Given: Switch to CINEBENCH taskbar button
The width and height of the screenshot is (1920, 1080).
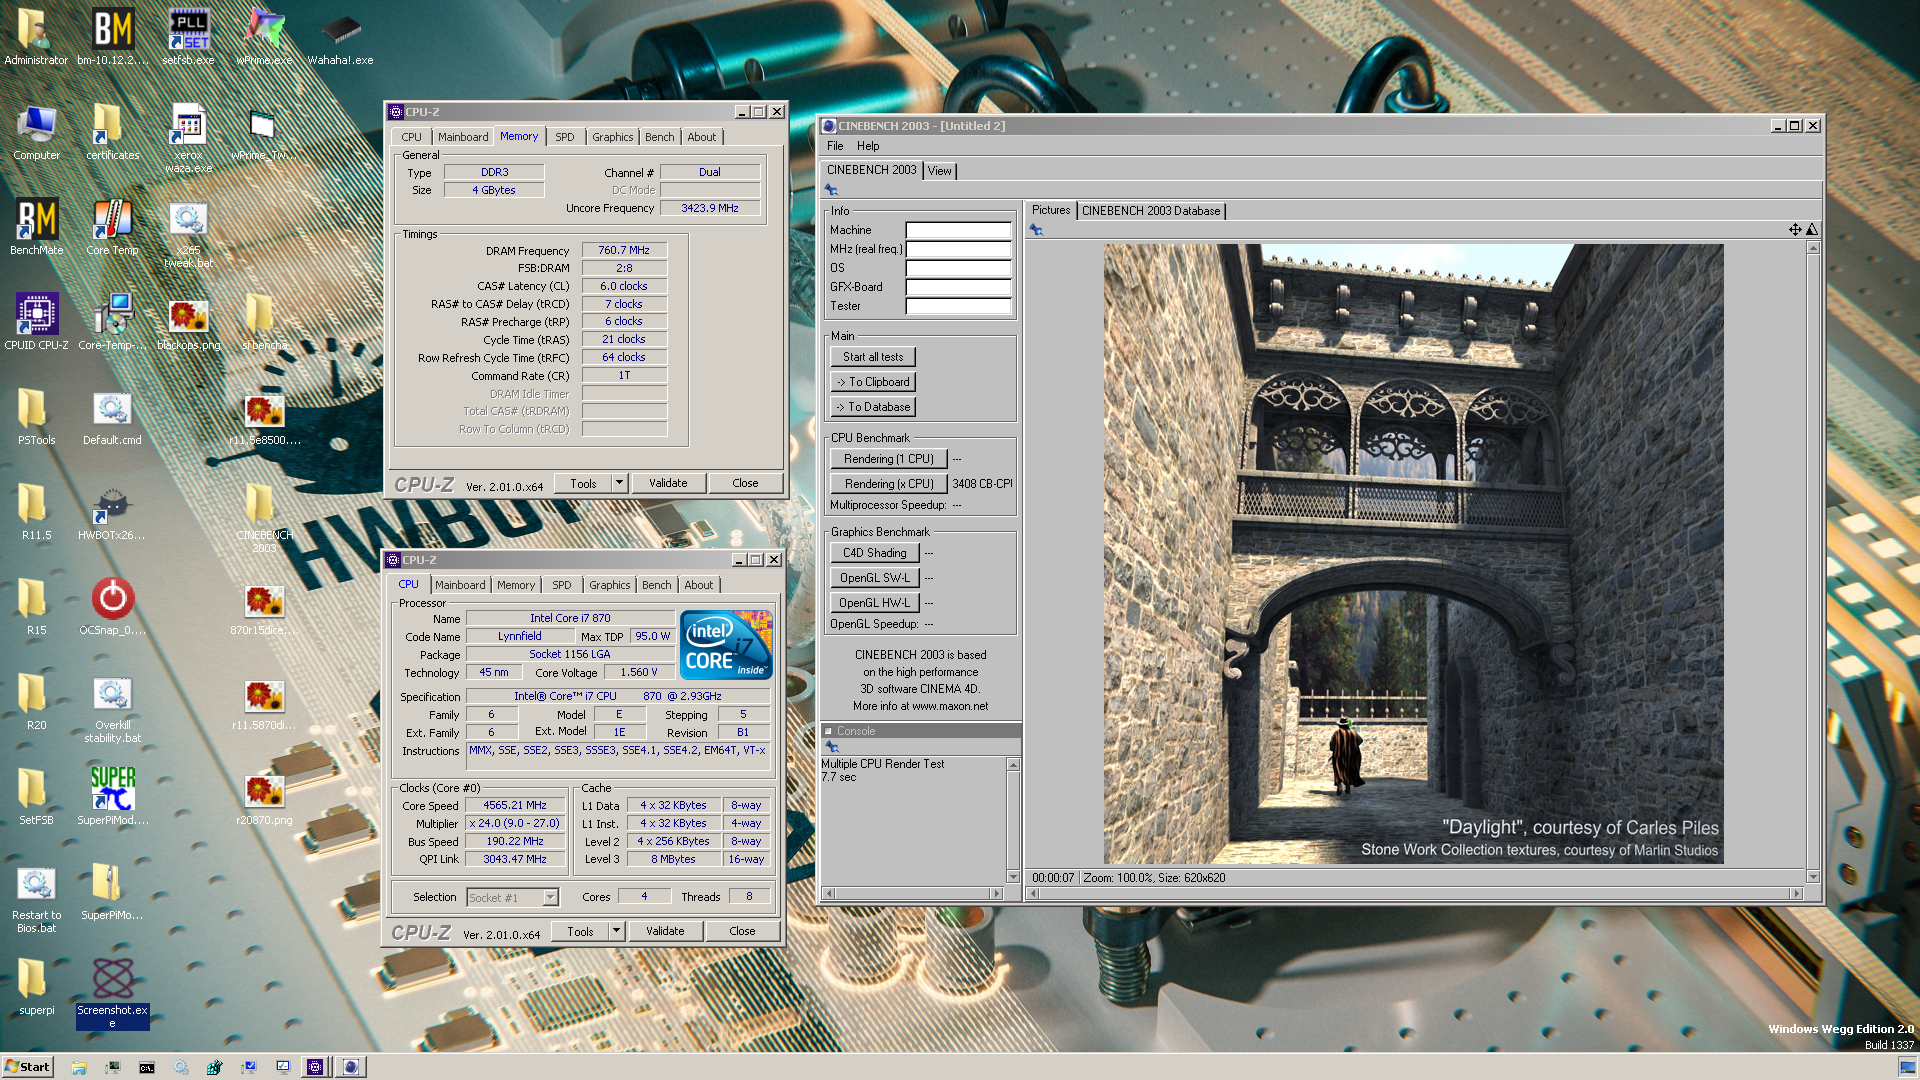Looking at the screenshot, I should 350,1067.
